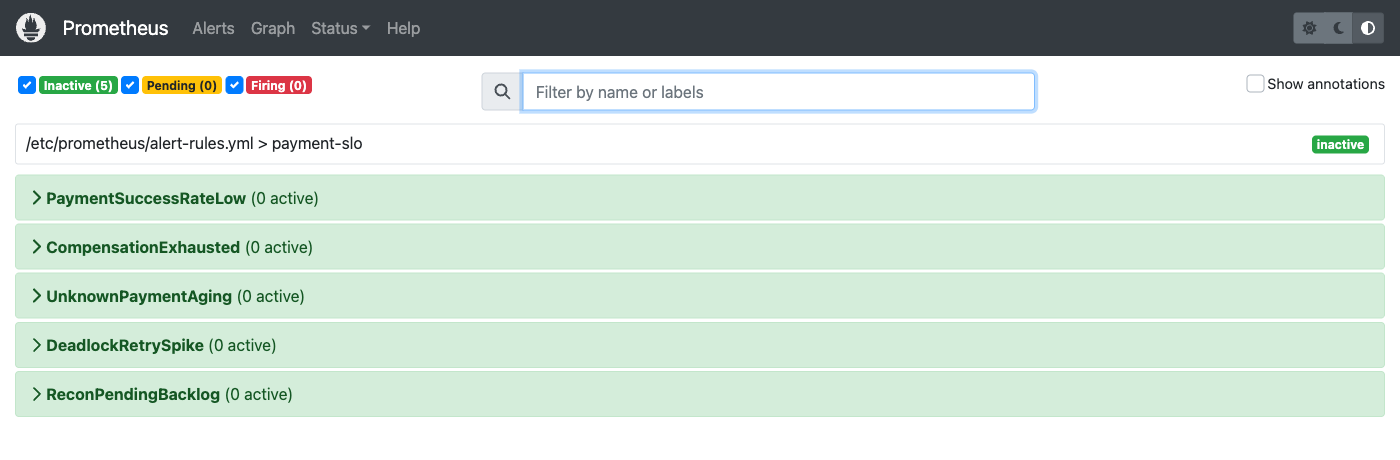Enable the Show annotations checkbox

tap(1255, 84)
